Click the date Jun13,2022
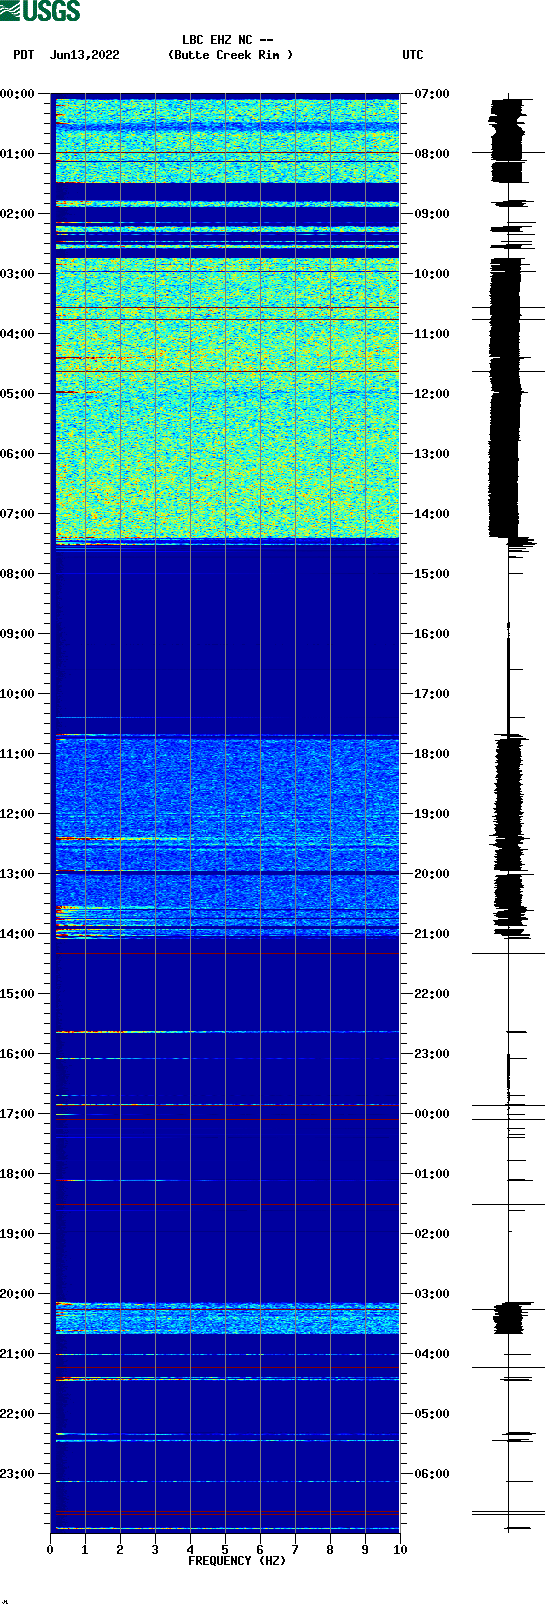552x1613 pixels. [x=85, y=55]
